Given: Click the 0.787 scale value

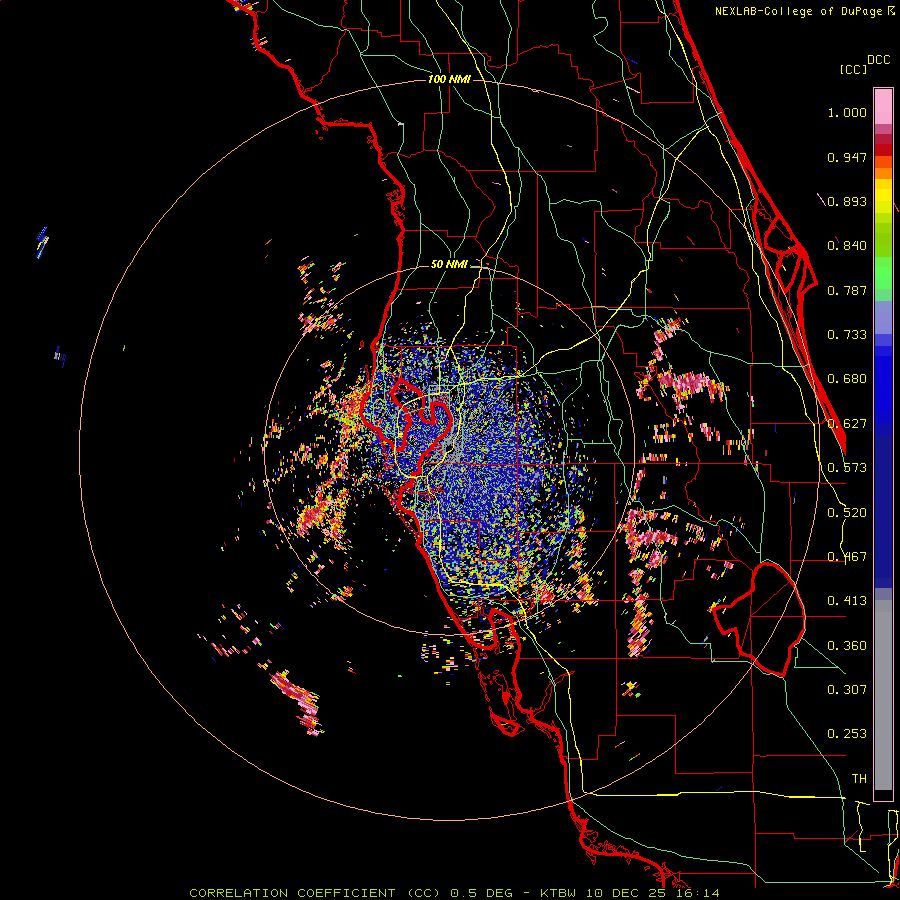Looking at the screenshot, I should point(847,290).
